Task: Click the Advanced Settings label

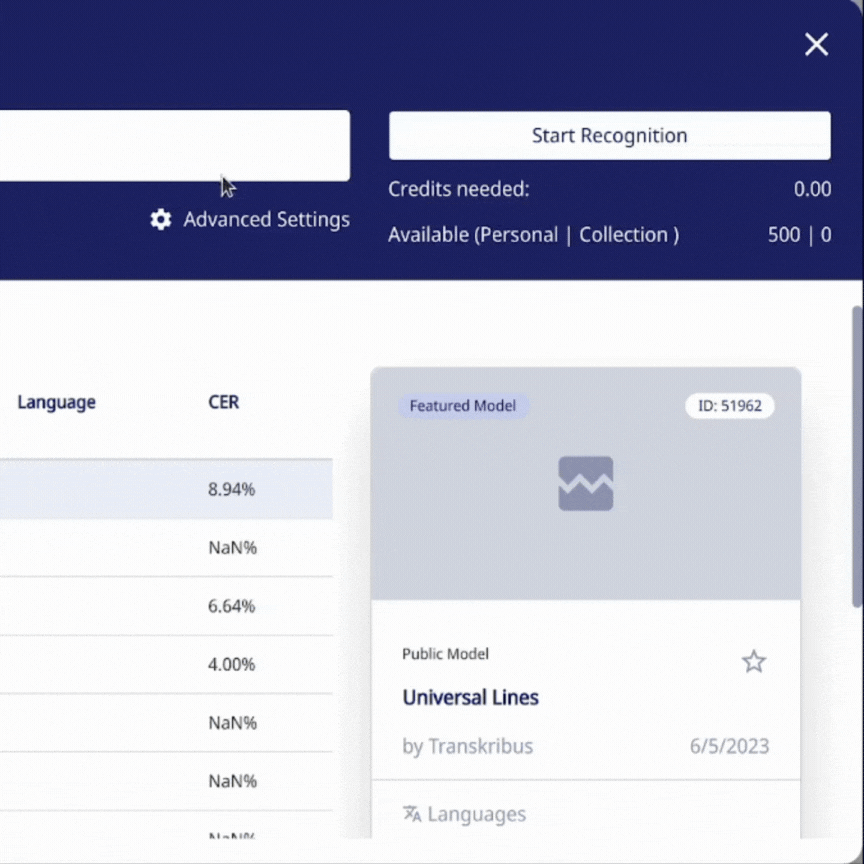Action: (x=266, y=219)
